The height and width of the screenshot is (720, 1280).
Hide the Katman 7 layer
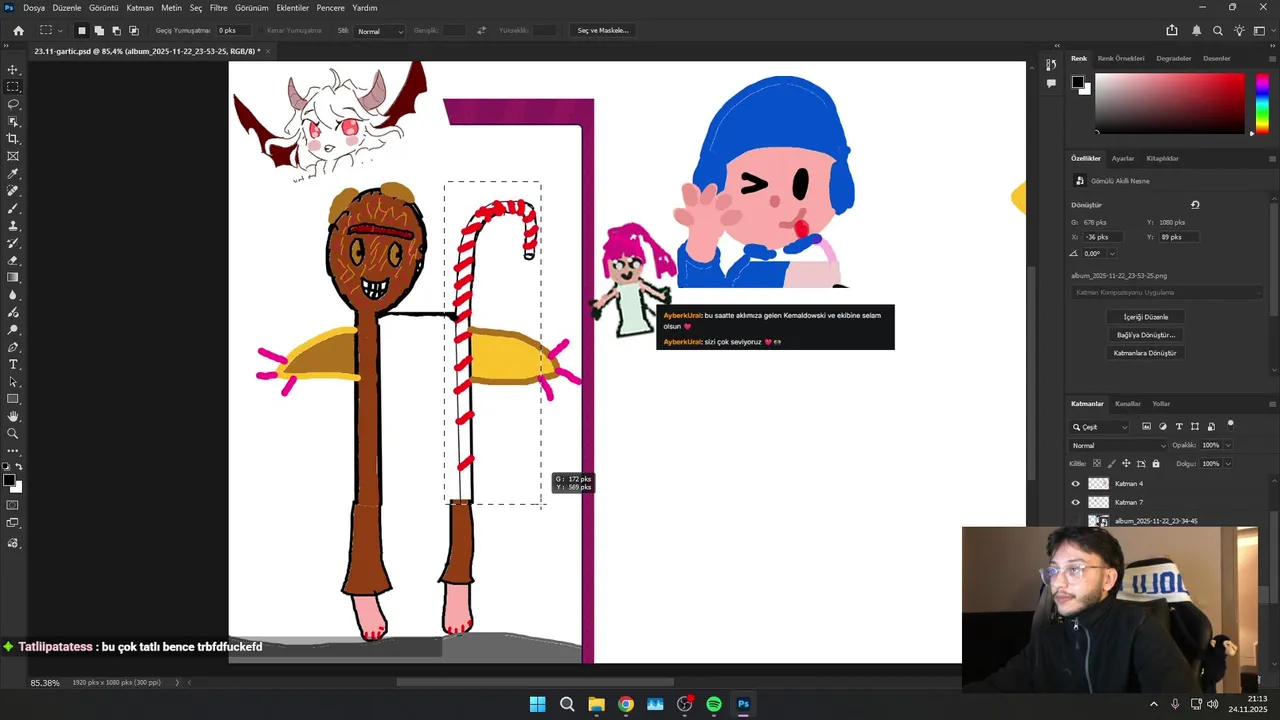[1076, 502]
